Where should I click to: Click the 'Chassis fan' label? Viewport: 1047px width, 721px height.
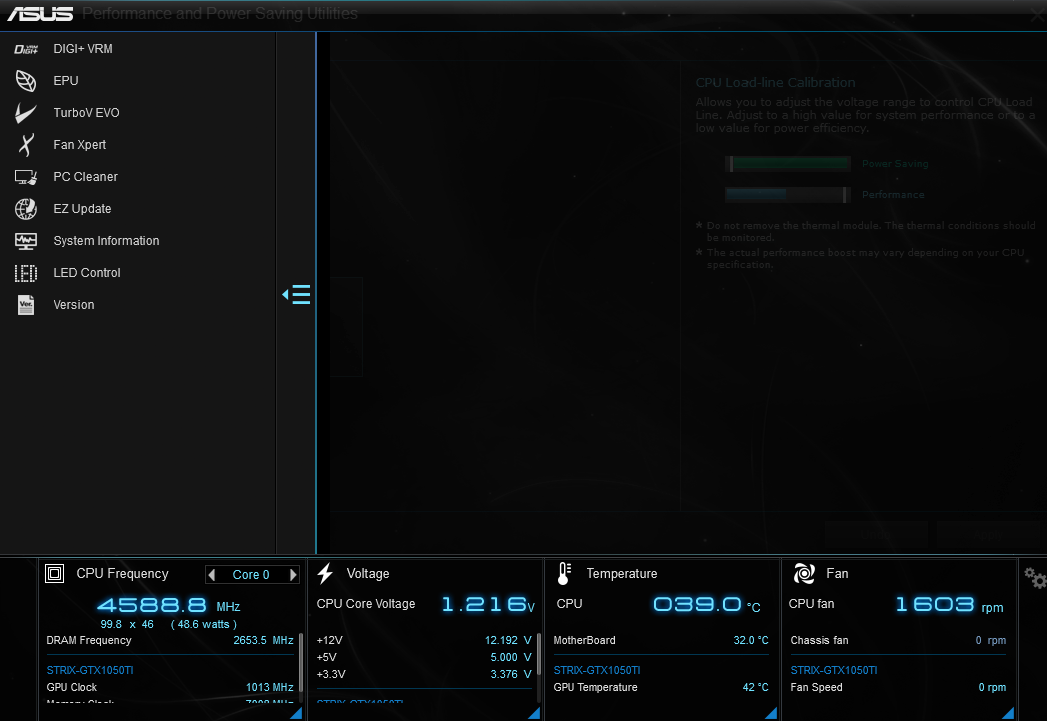819,640
